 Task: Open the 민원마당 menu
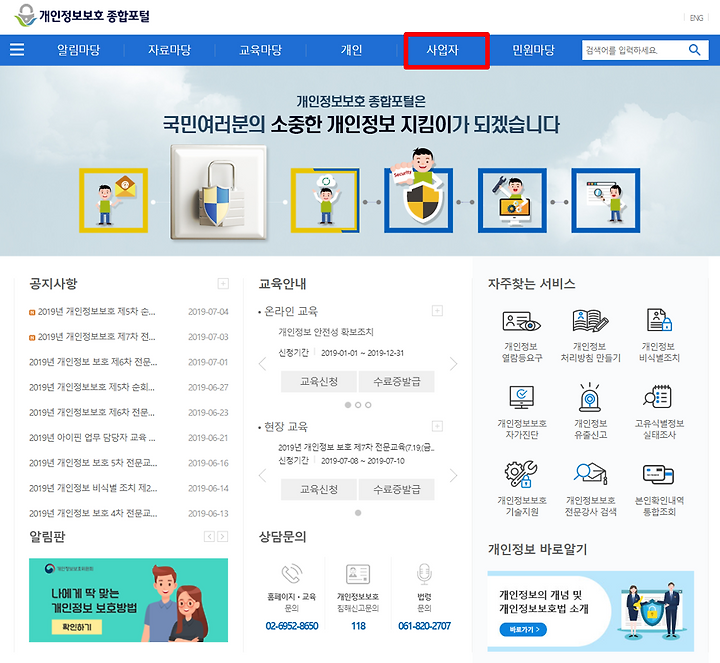pyautogui.click(x=534, y=50)
